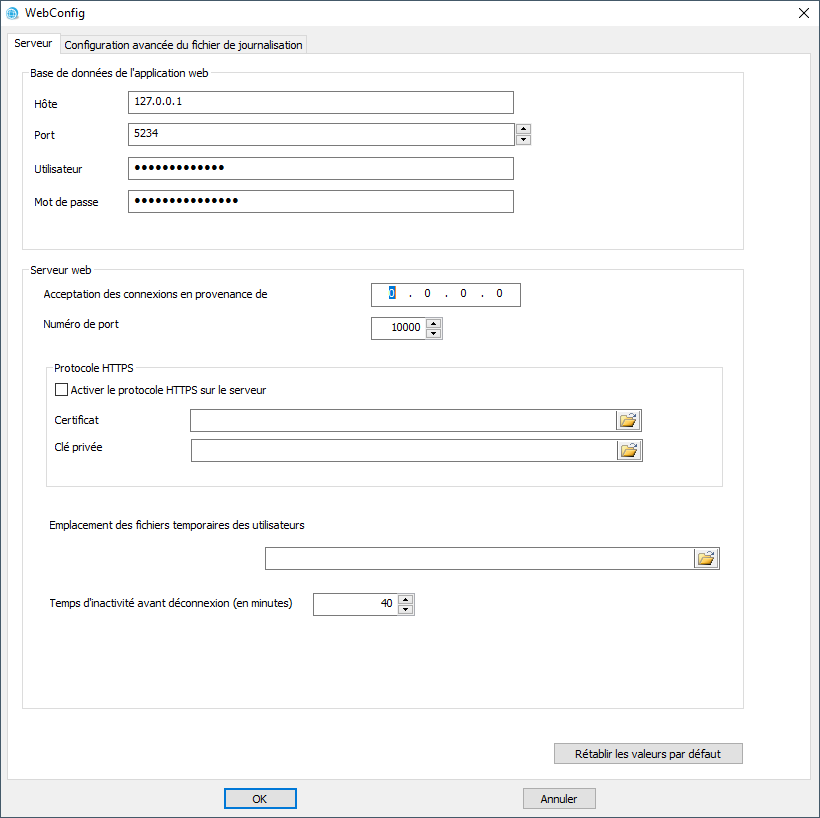The height and width of the screenshot is (818, 820).
Task: Decrease the database Port value
Action: [523, 140]
